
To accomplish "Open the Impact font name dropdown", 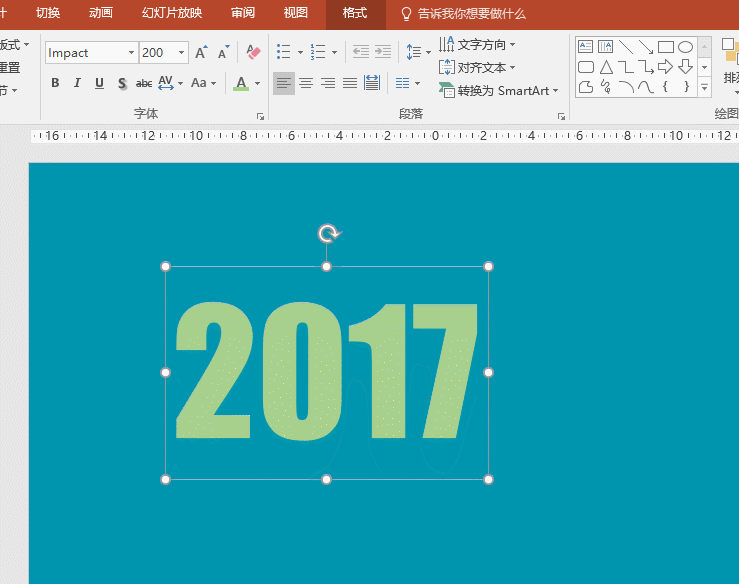I will [131, 53].
